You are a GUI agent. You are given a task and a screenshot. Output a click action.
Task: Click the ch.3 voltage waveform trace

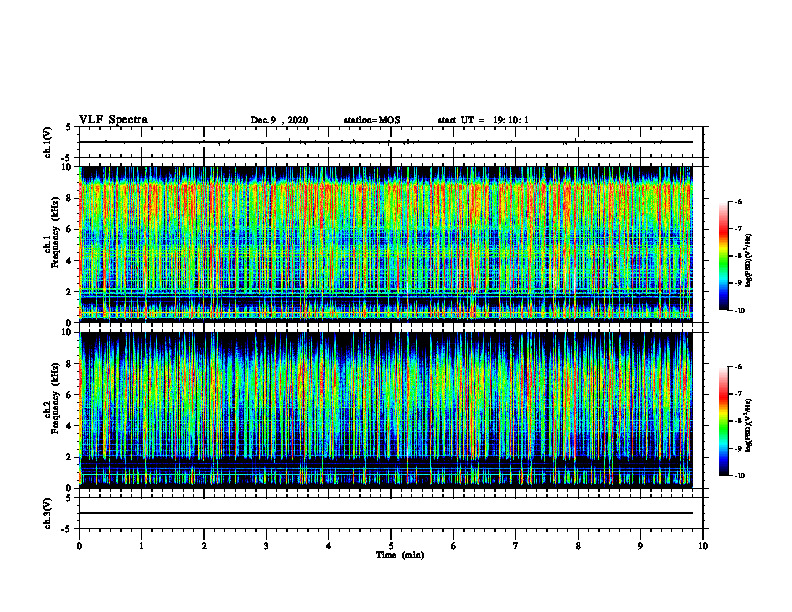tap(386, 513)
